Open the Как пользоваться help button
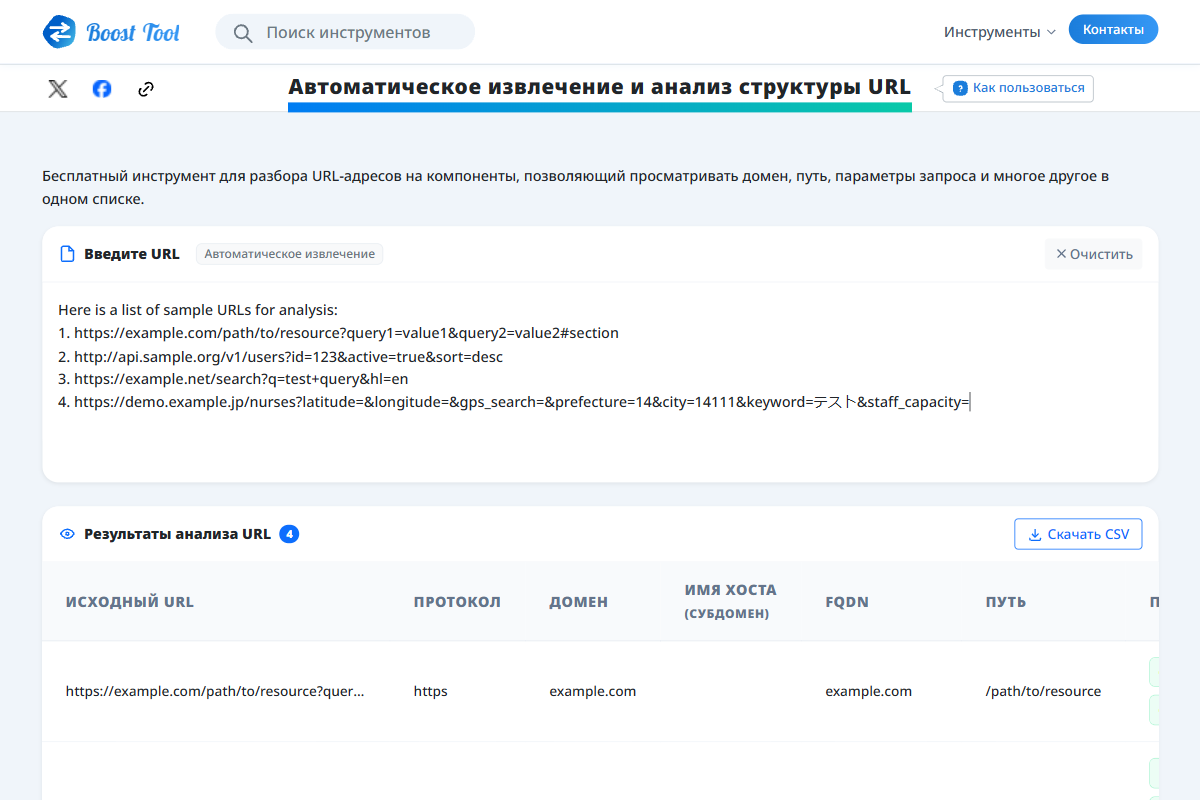 1018,88
